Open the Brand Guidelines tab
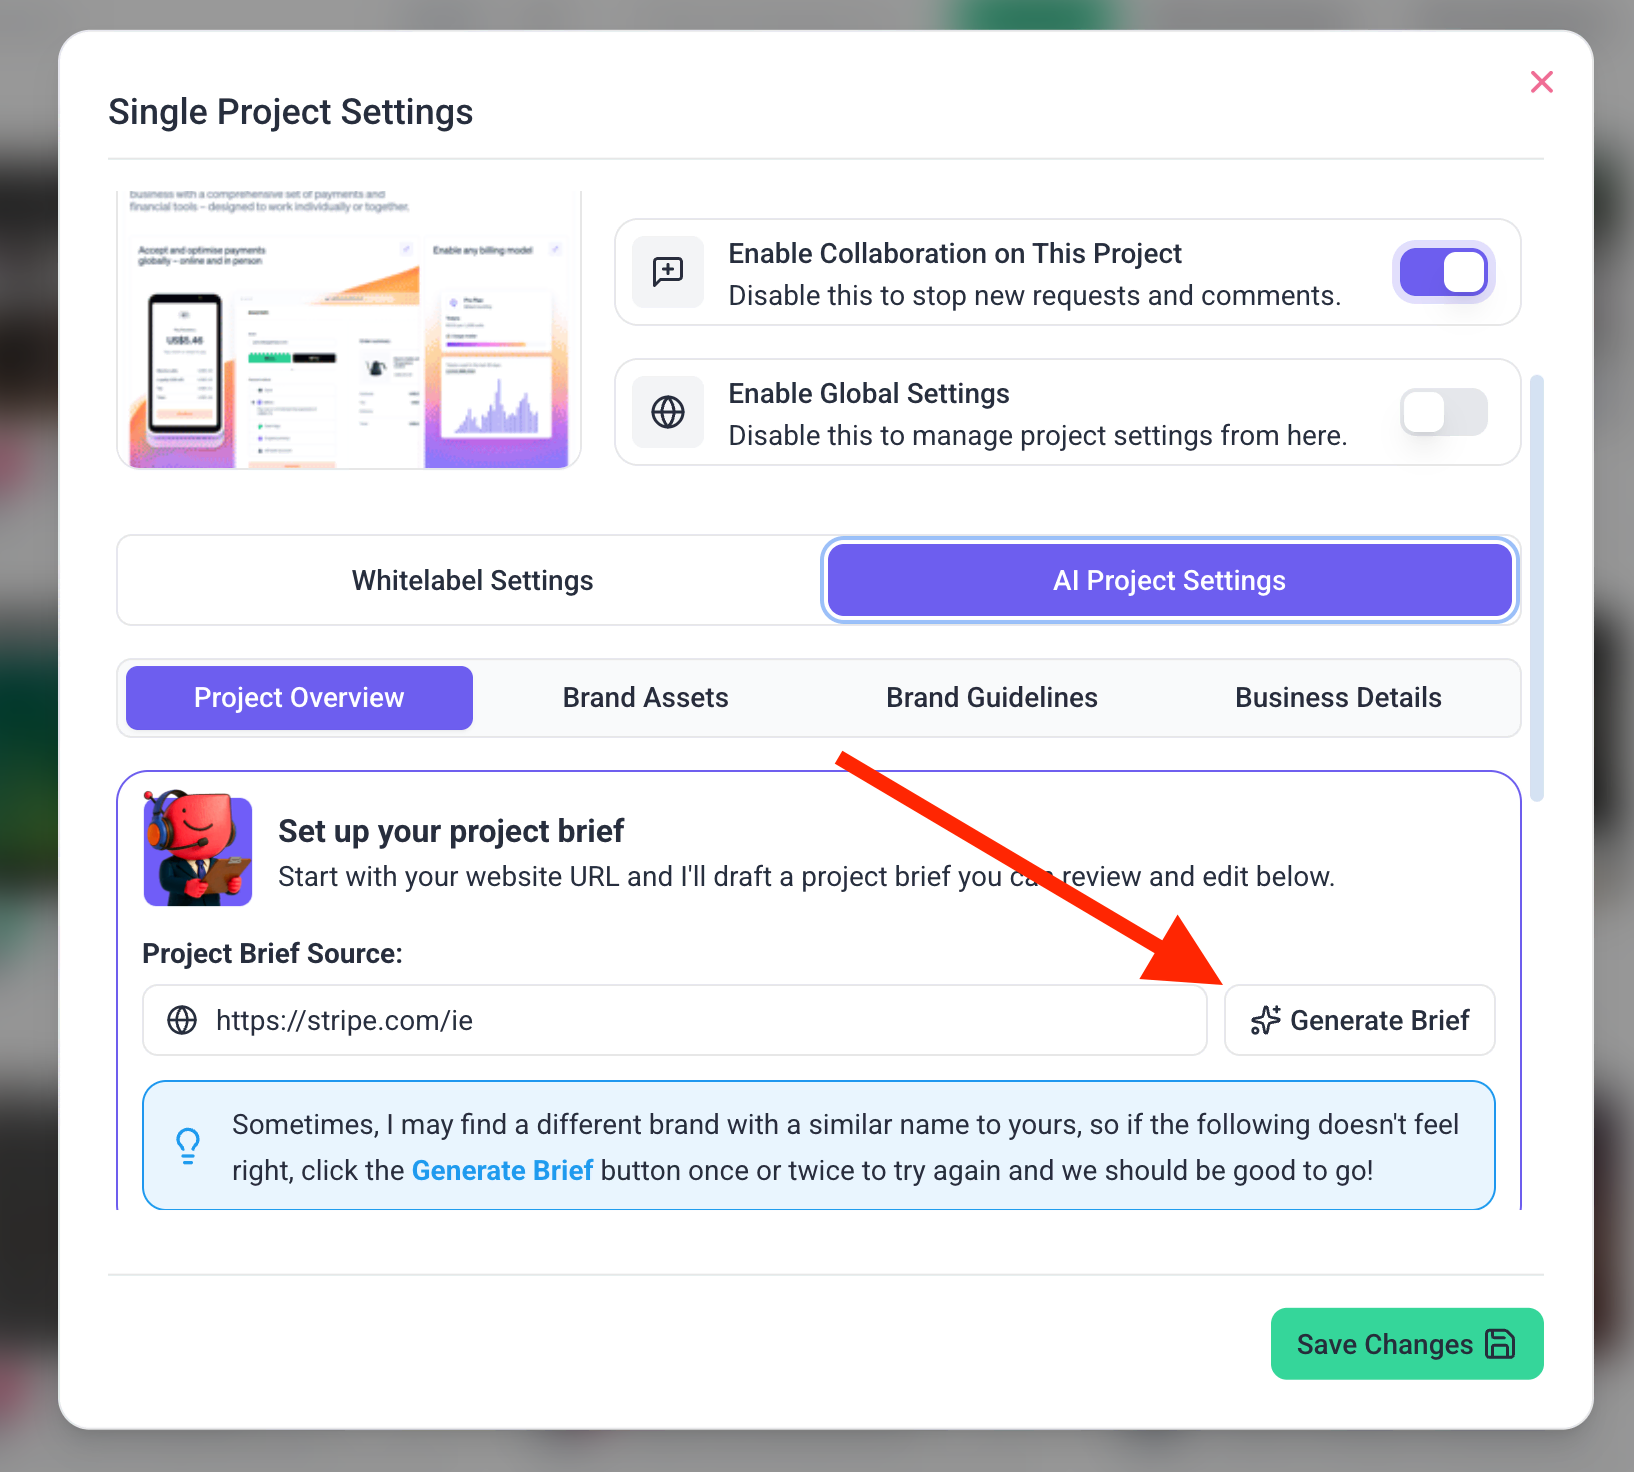 (x=991, y=698)
